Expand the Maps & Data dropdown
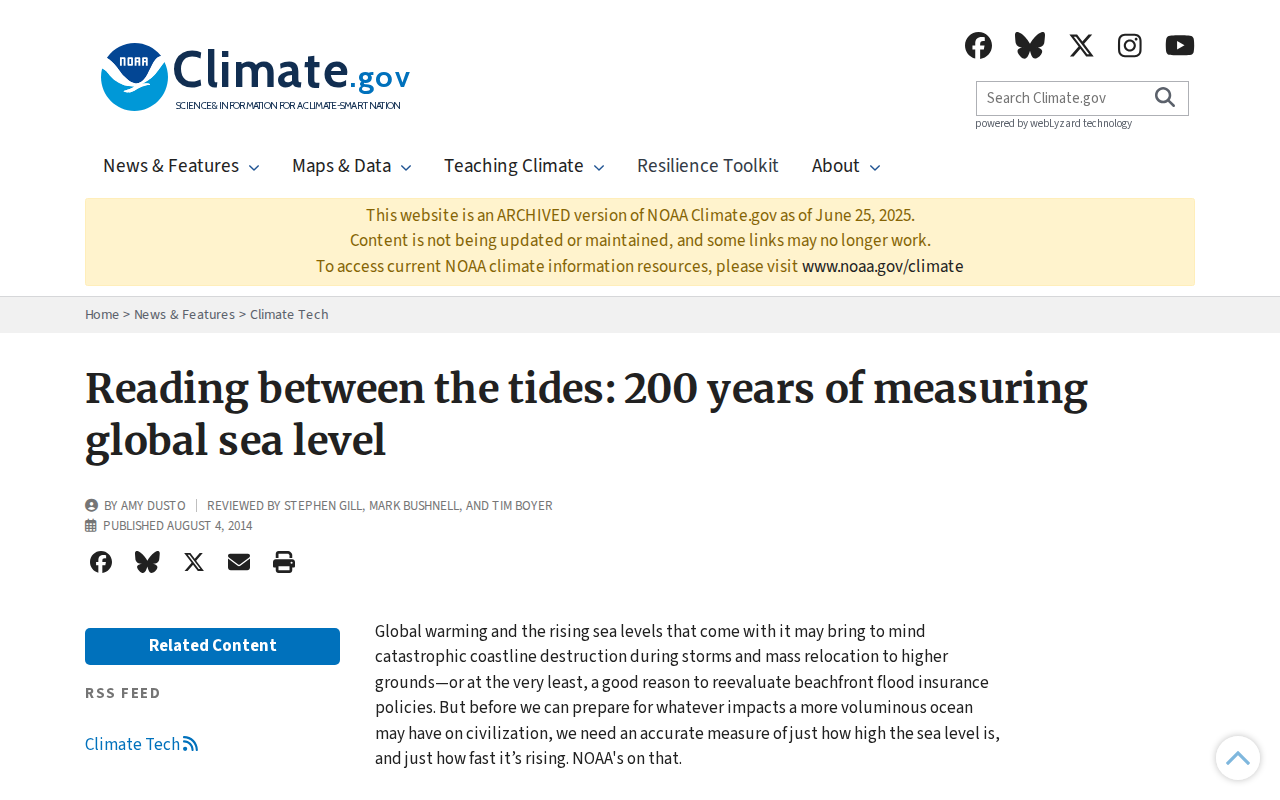Viewport: 1280px width, 800px height. 352,166
